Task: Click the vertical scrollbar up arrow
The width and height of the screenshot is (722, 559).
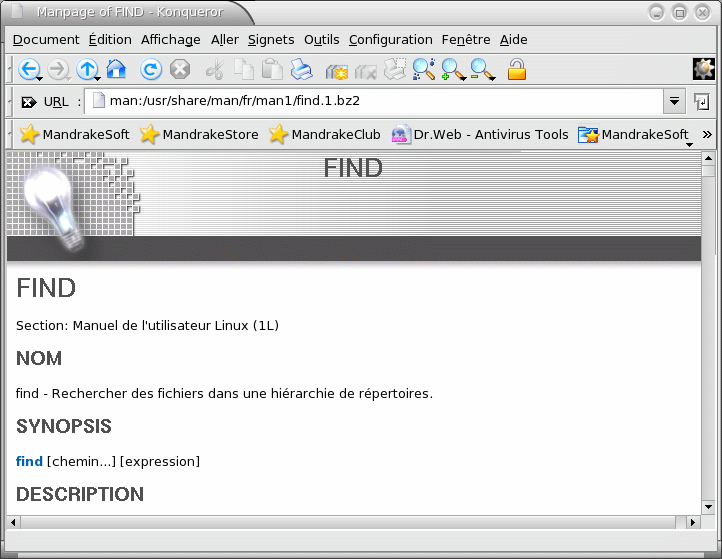Action: 708,159
